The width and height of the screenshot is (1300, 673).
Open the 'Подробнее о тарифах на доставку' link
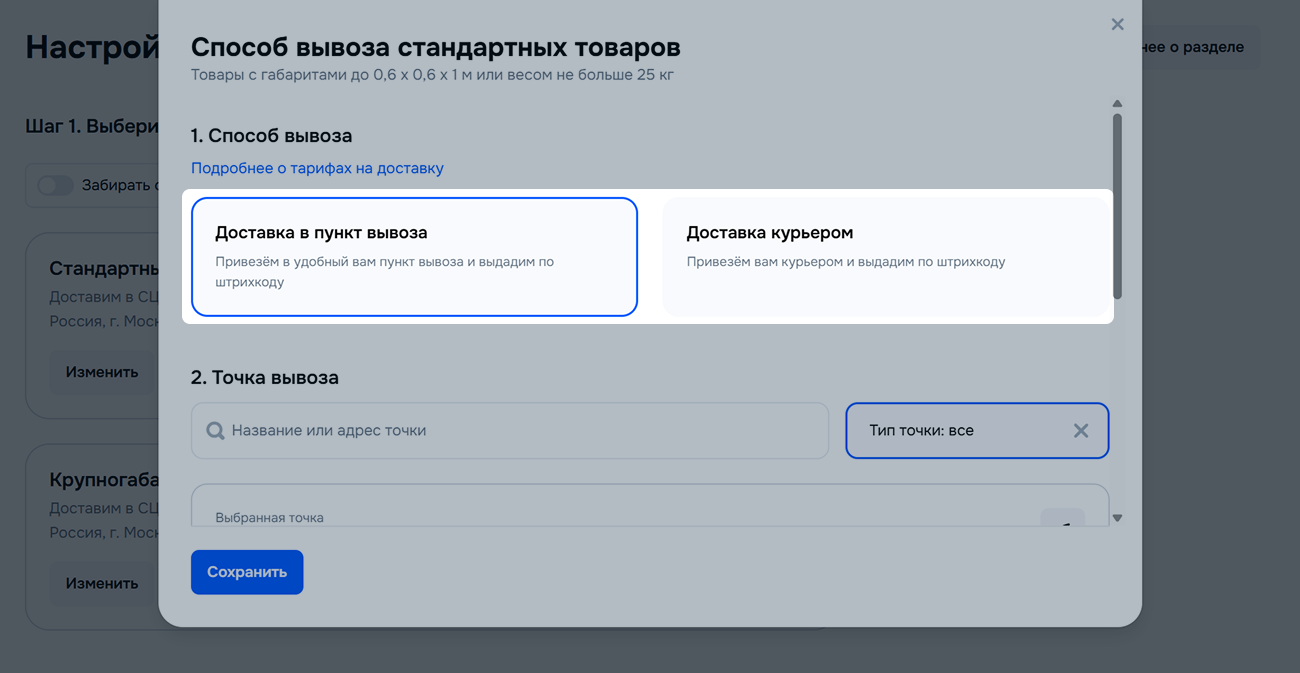(317, 168)
